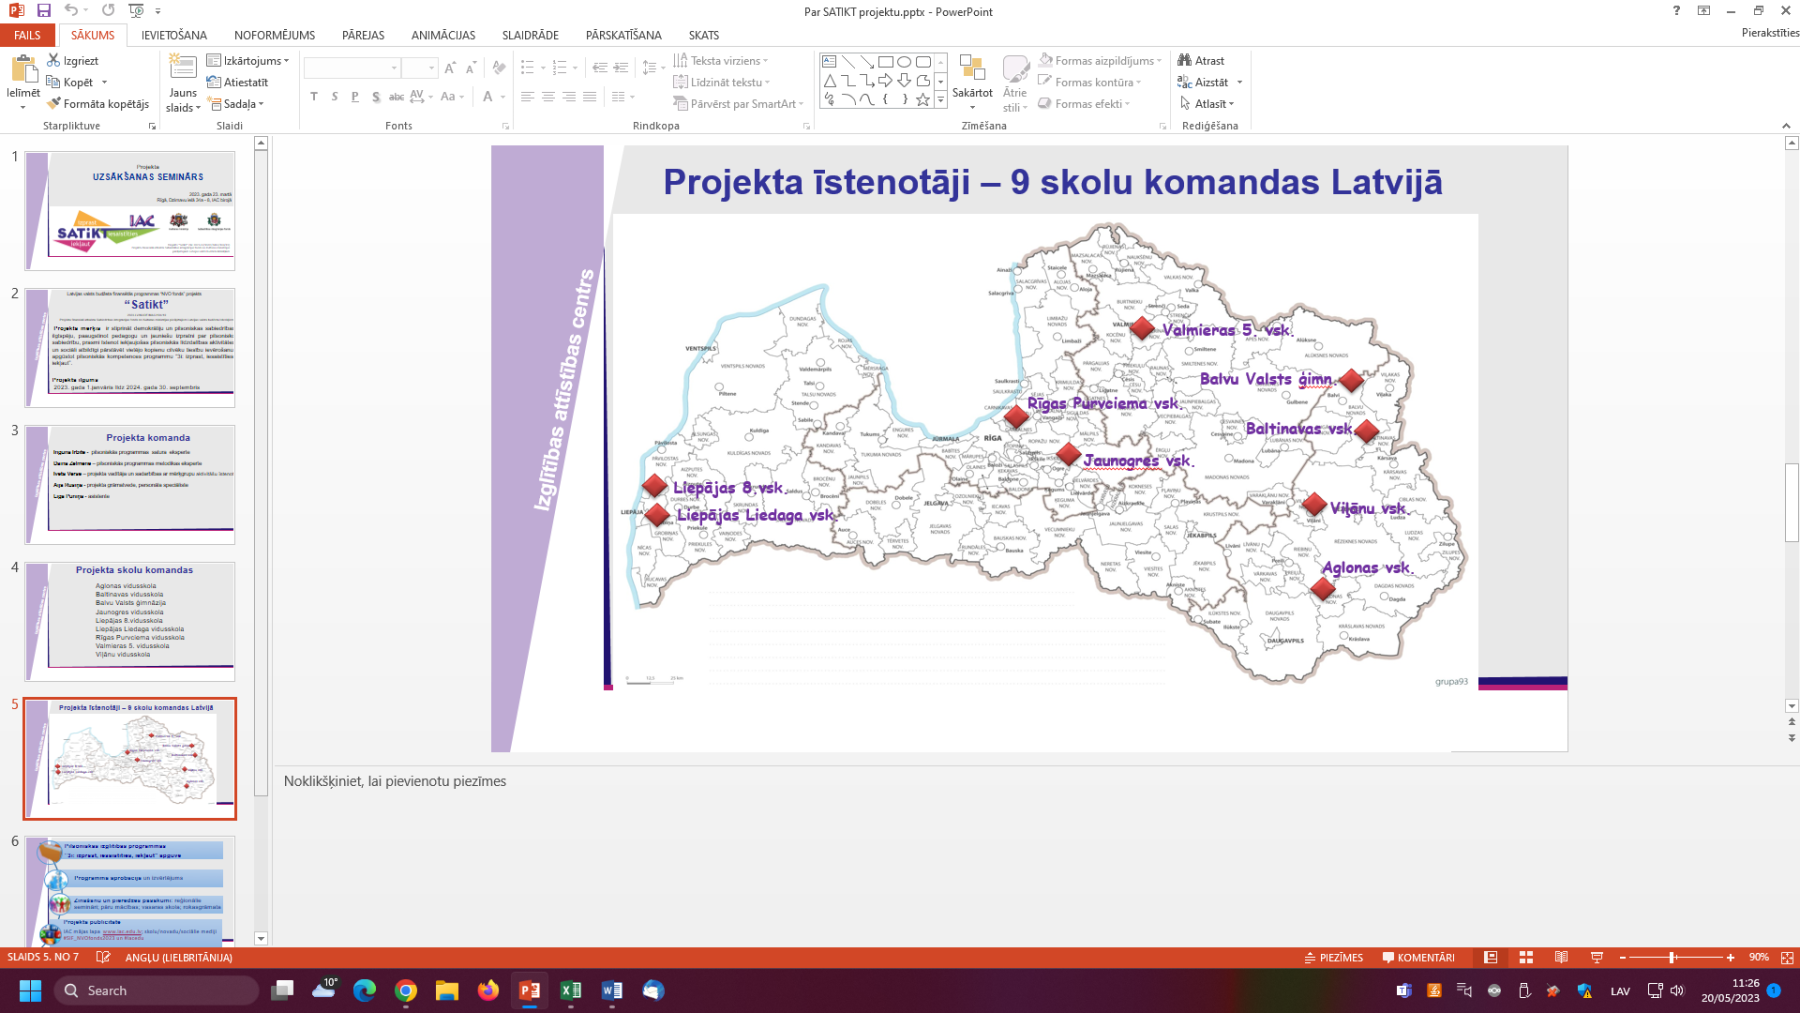Open the Izkārtojums layout dropdown
The width and height of the screenshot is (1800, 1013).
point(248,61)
